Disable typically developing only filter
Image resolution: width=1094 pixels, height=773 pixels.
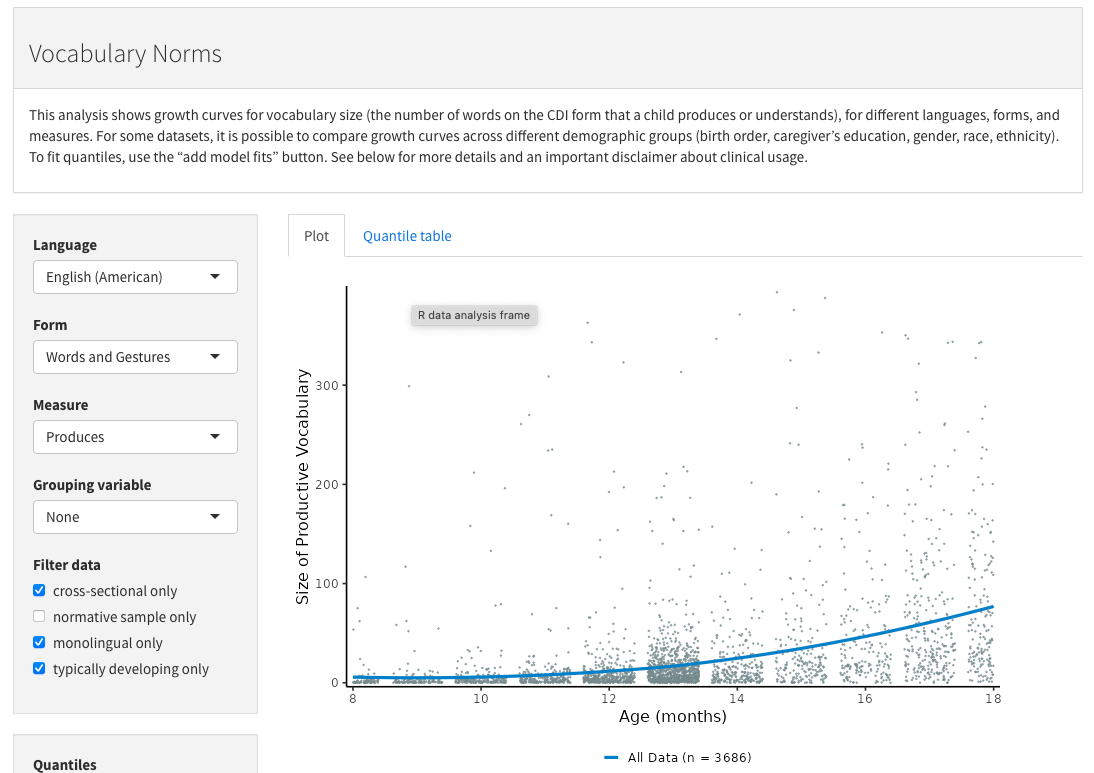pos(39,669)
